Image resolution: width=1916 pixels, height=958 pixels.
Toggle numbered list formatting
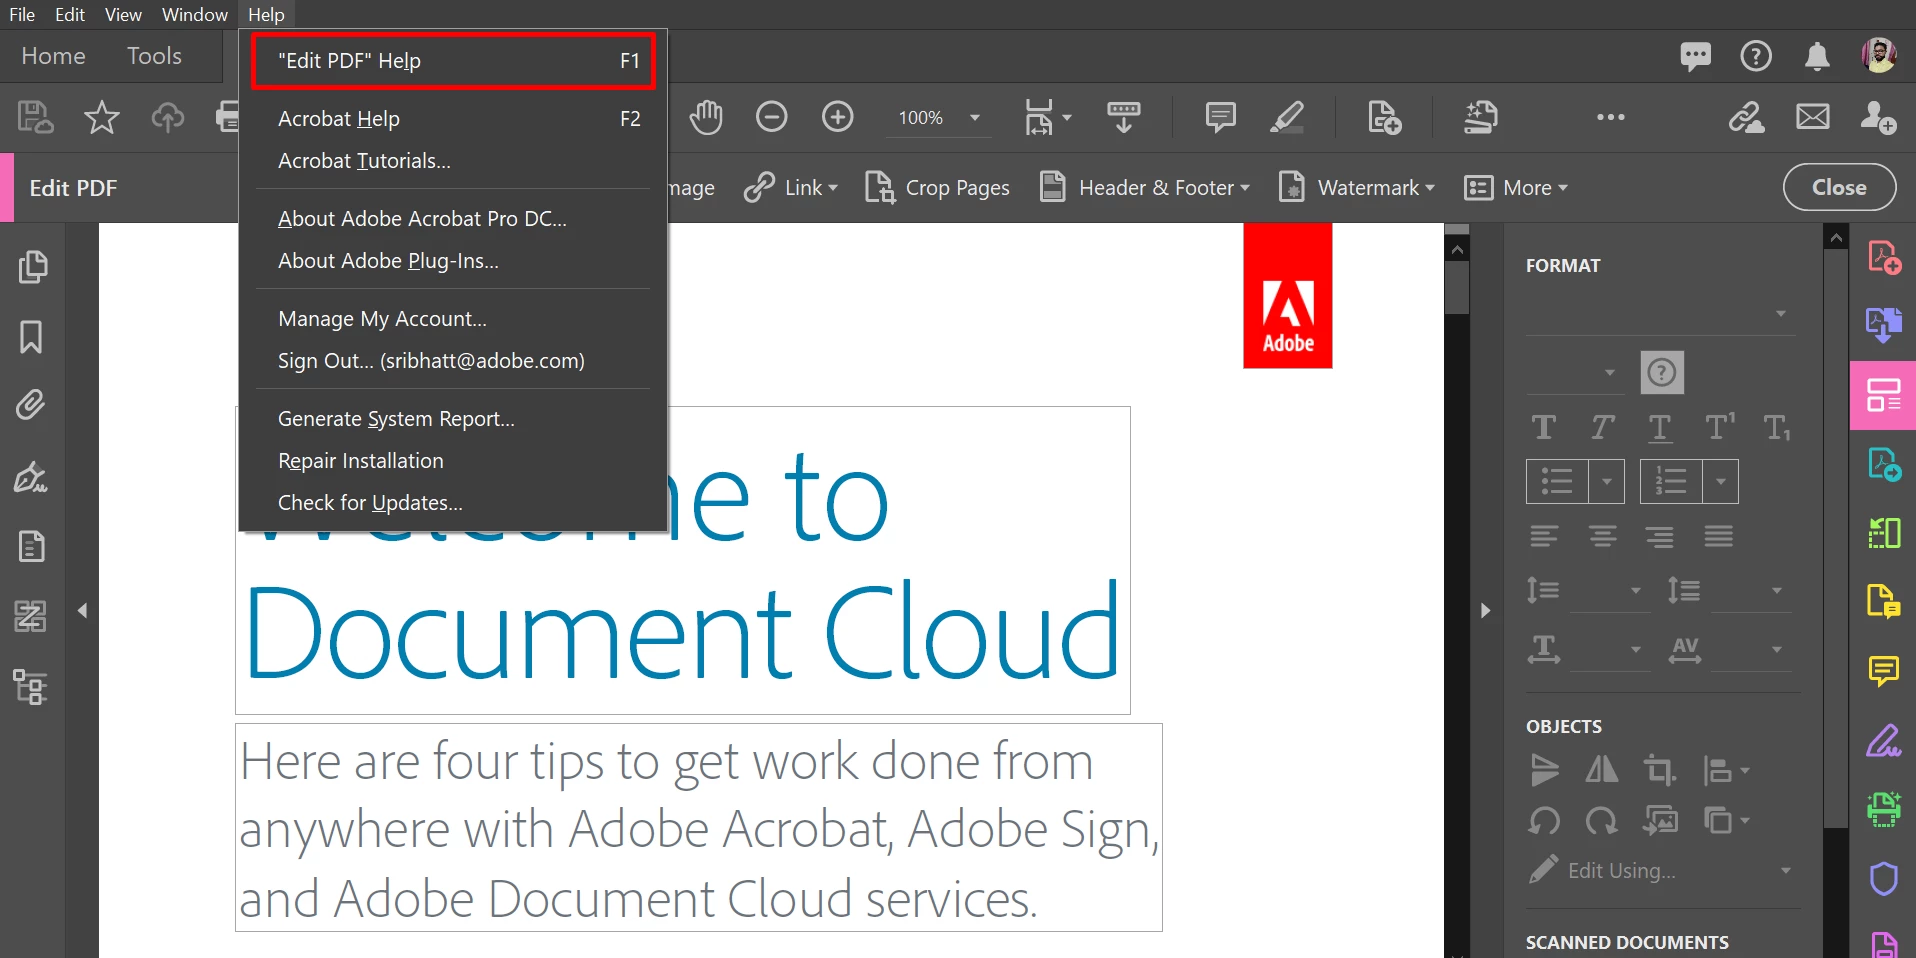pyautogui.click(x=1671, y=481)
